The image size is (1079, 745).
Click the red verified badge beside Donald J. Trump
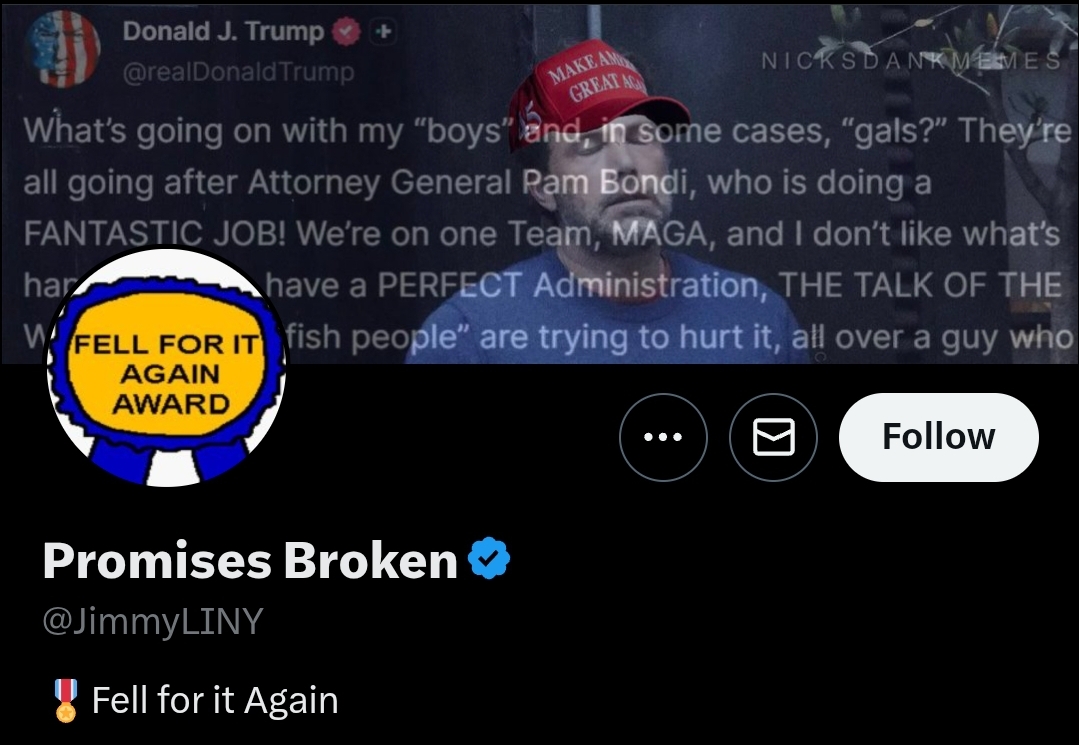click(346, 32)
